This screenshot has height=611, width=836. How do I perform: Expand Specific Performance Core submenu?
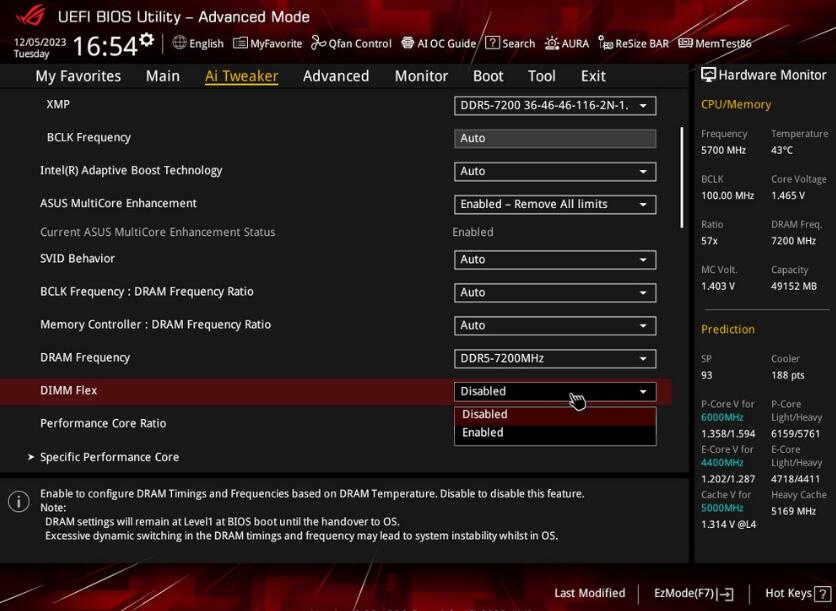tap(109, 457)
